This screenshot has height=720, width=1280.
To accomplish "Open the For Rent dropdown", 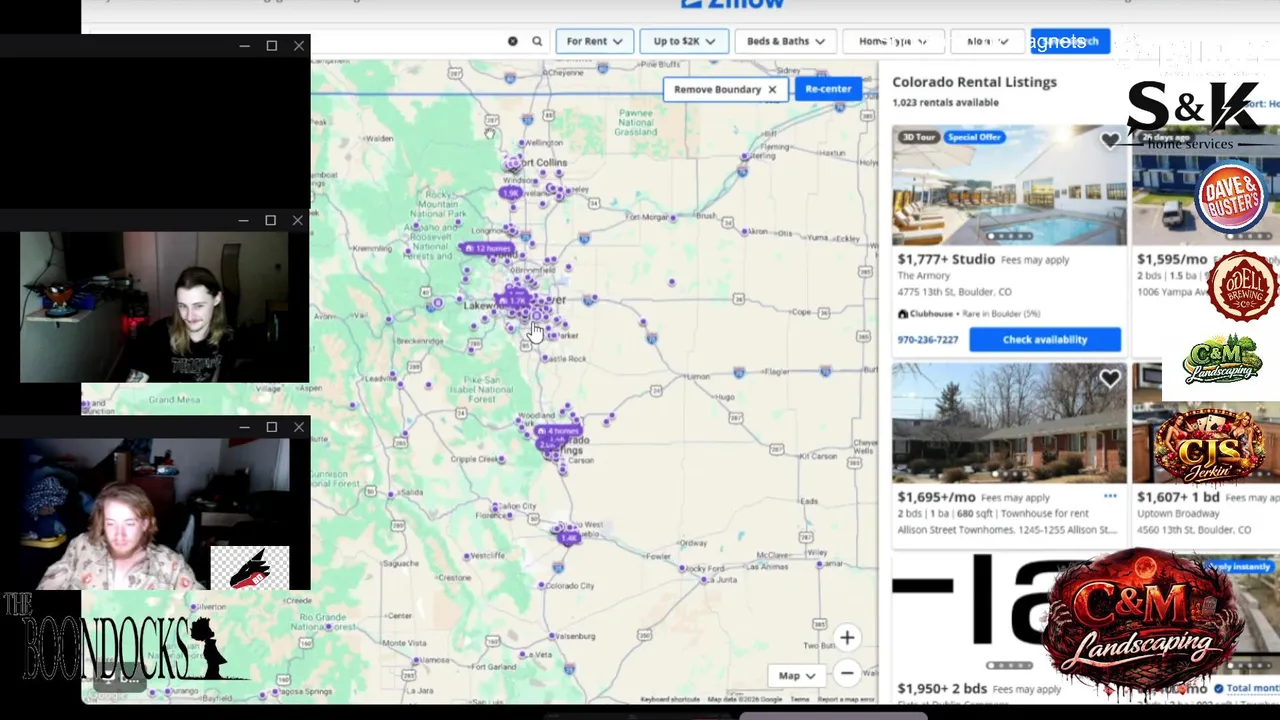I will click(594, 41).
